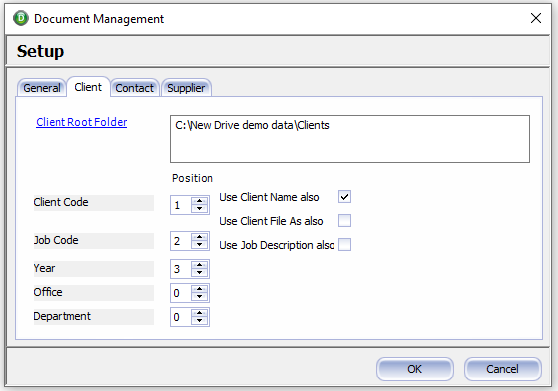This screenshot has width=558, height=391.
Task: Click the Position column heading
Action: [192, 178]
